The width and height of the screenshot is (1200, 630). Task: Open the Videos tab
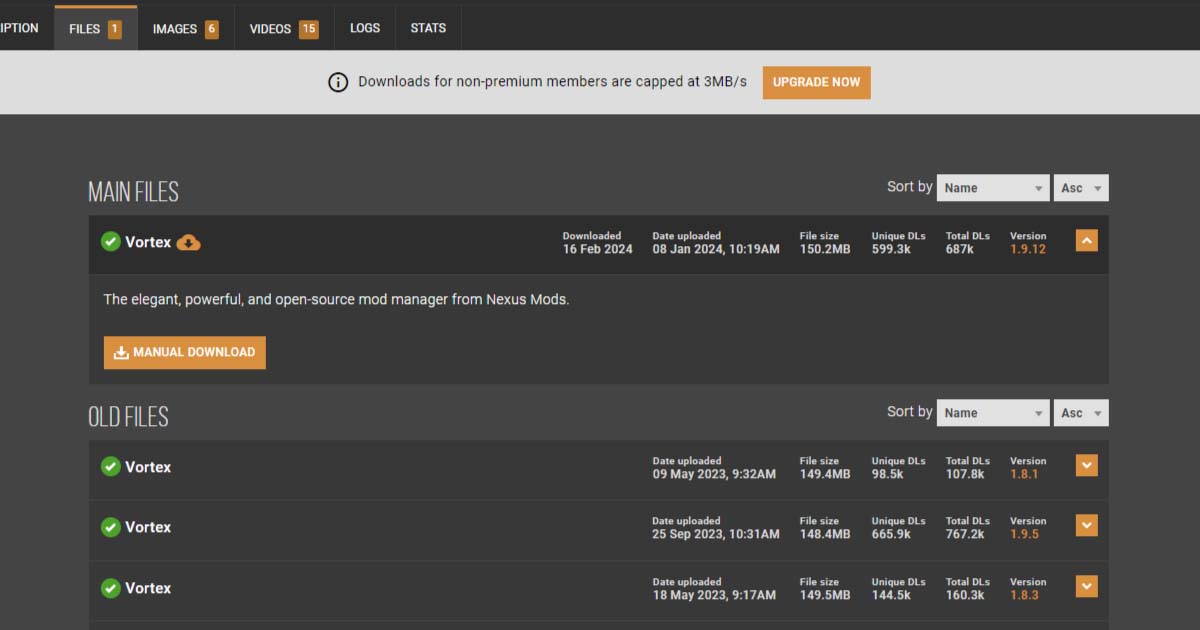coord(284,28)
